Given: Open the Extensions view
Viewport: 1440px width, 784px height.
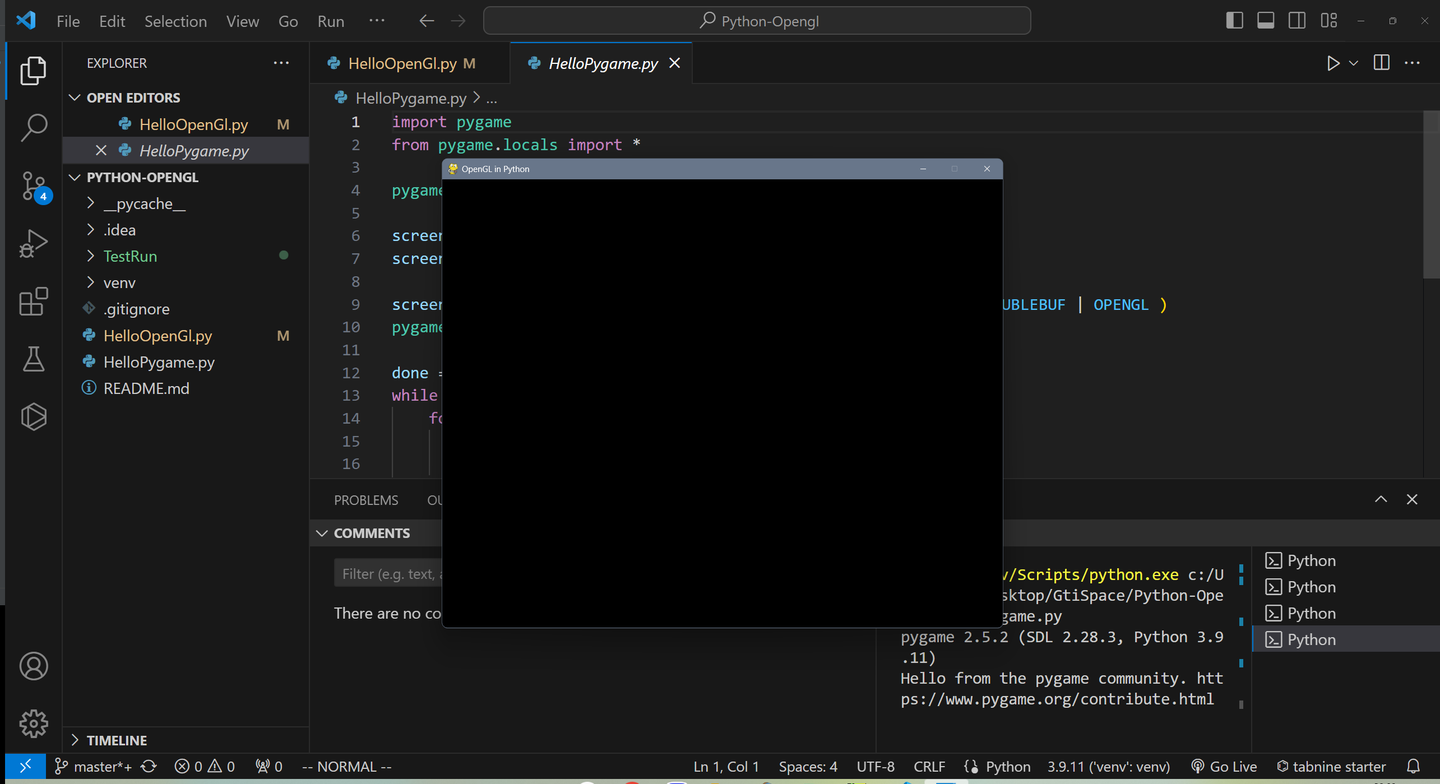Looking at the screenshot, I should click(x=34, y=301).
